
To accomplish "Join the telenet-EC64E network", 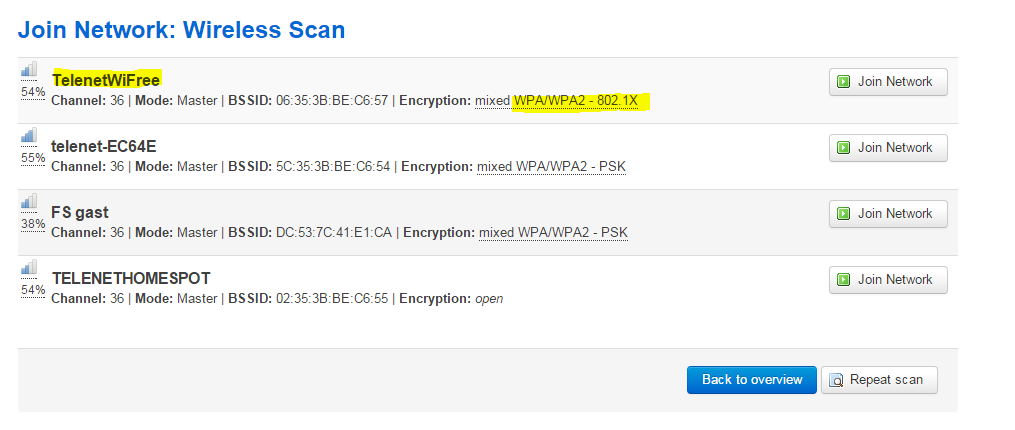I will [x=888, y=148].
